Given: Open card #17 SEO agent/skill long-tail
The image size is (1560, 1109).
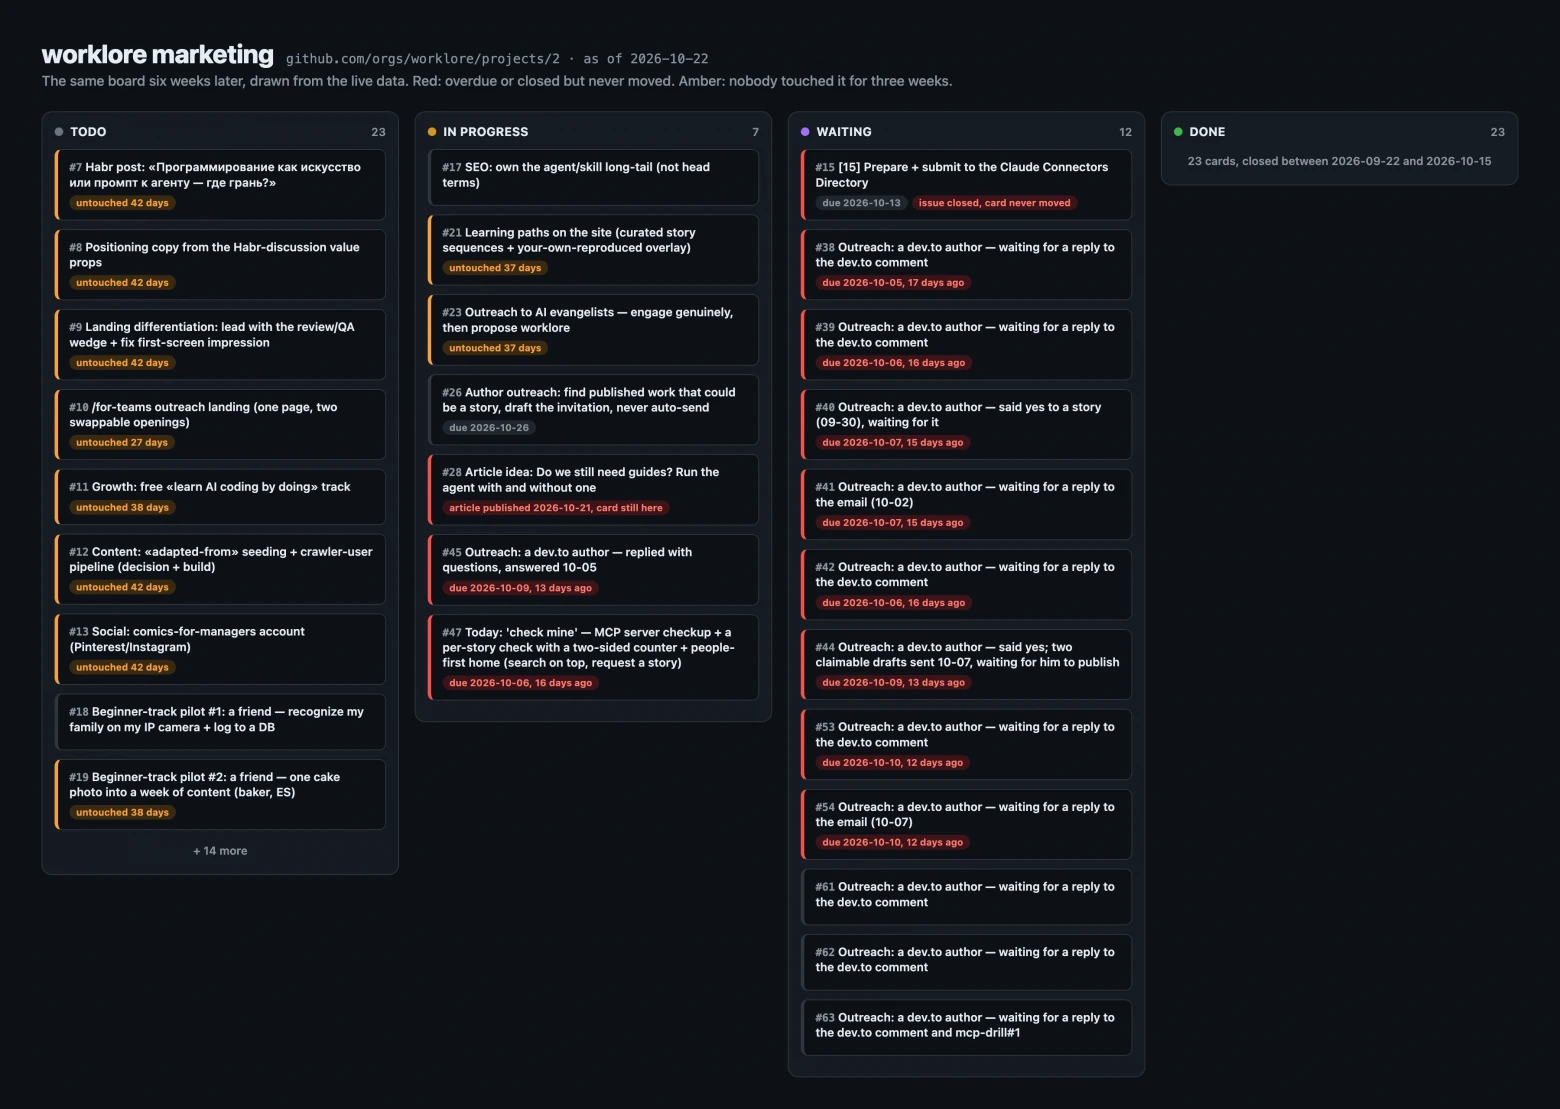Looking at the screenshot, I should point(593,177).
